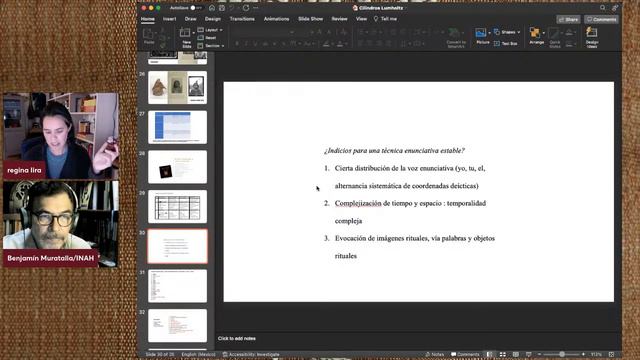This screenshot has height=360, width=640.
Task: Click regina lira's video tile
Action: 61,136
